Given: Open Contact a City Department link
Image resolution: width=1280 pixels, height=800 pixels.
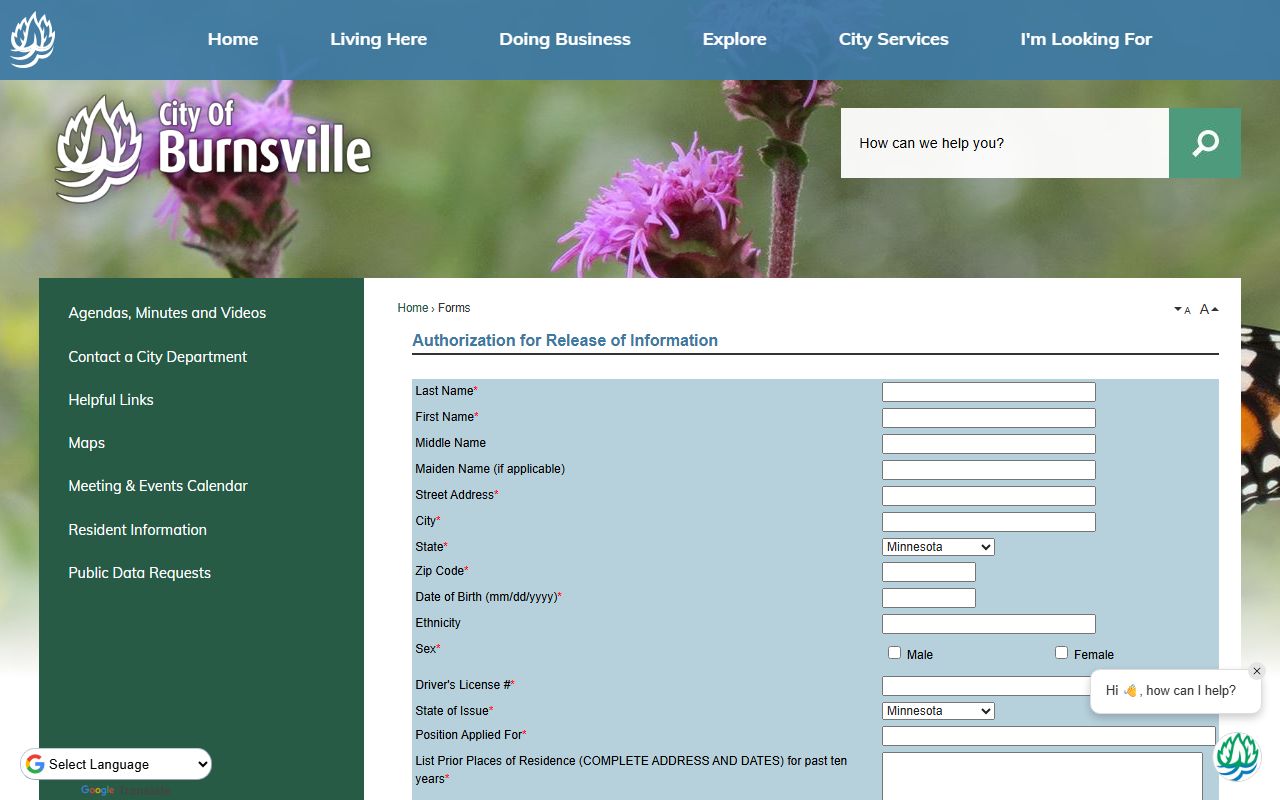Looking at the screenshot, I should [x=157, y=357].
